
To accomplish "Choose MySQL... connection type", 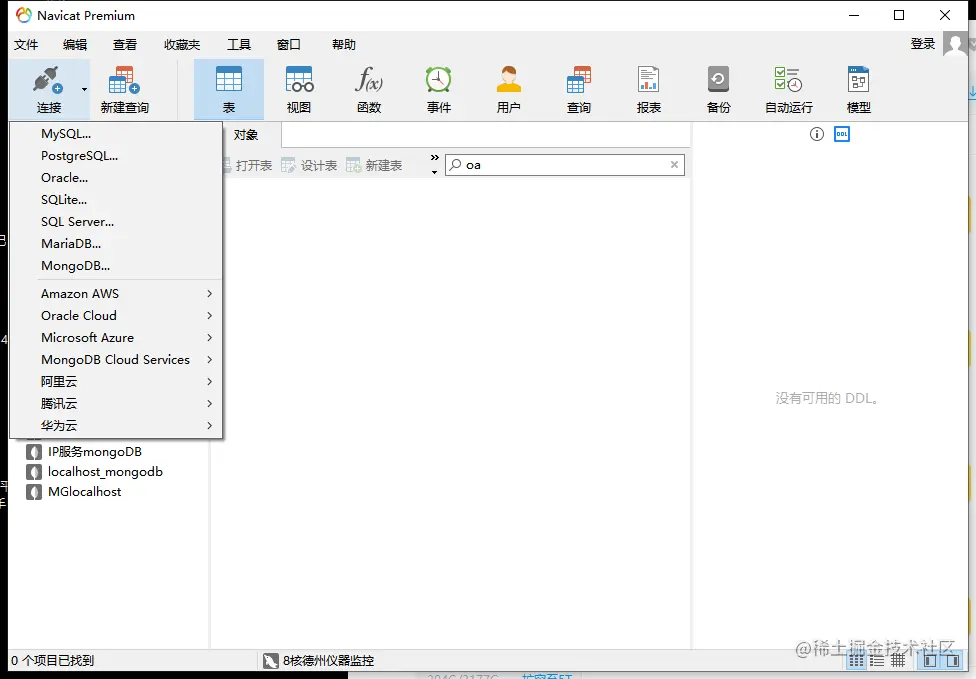I will pyautogui.click(x=116, y=134).
